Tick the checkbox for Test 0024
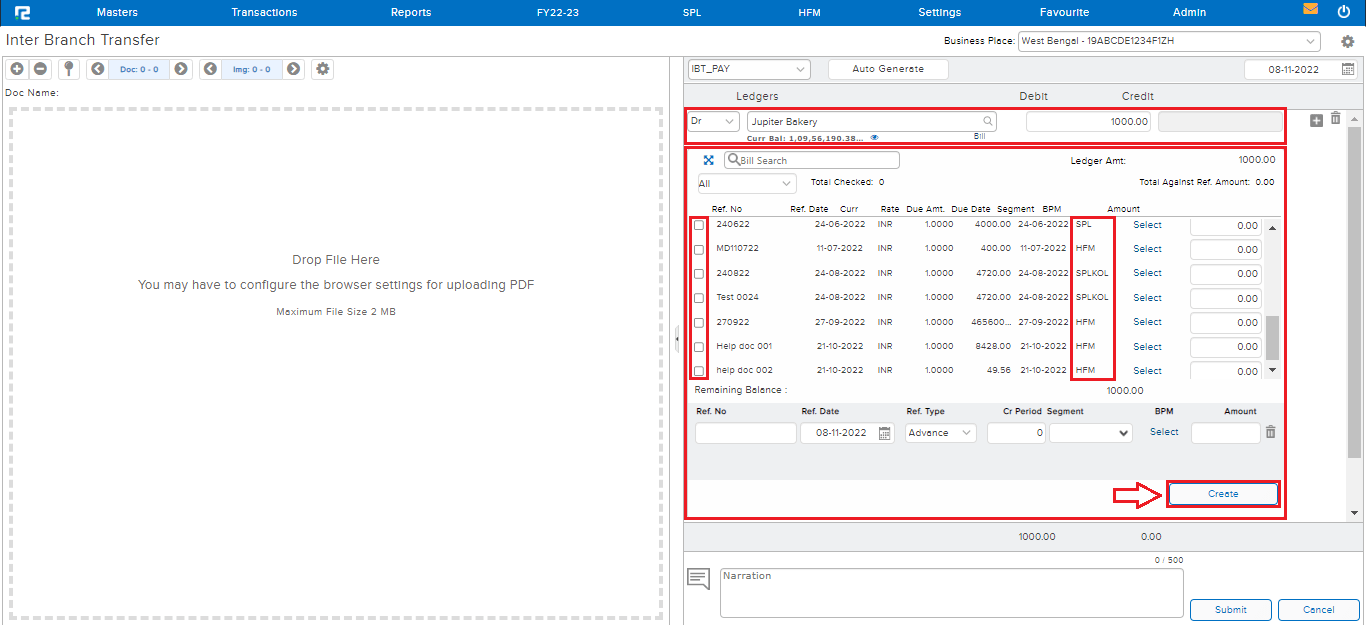This screenshot has height=625, width=1366. 699,298
